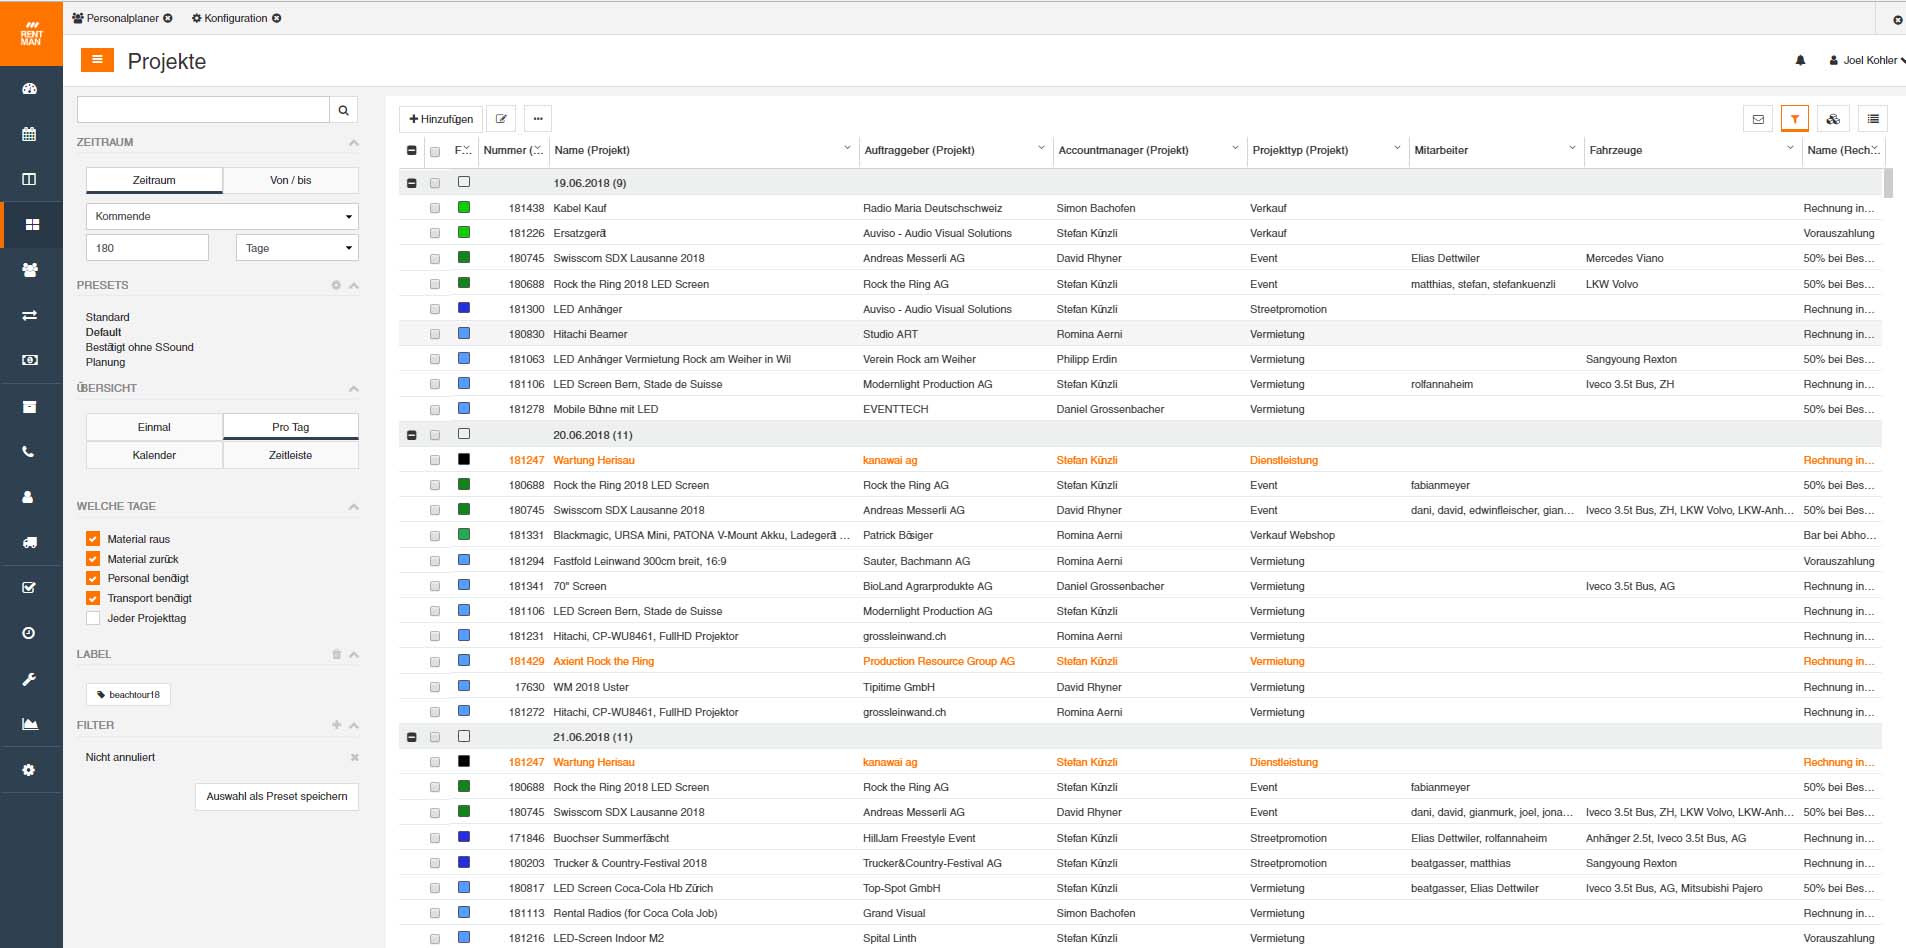Viewport: 1906px width, 948px height.
Task: Click the search text field
Action: coord(203,110)
